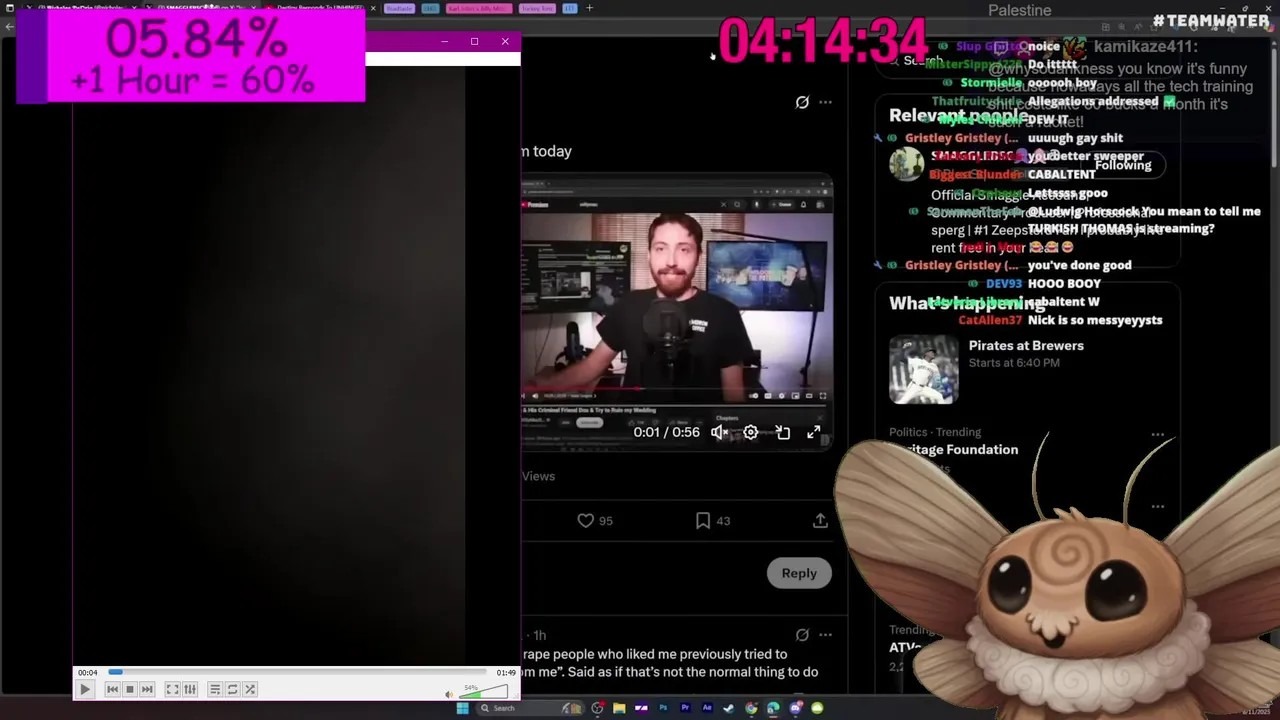Open the relevant person's profile avatar
Image resolution: width=1280 pixels, height=720 pixels.
point(907,164)
